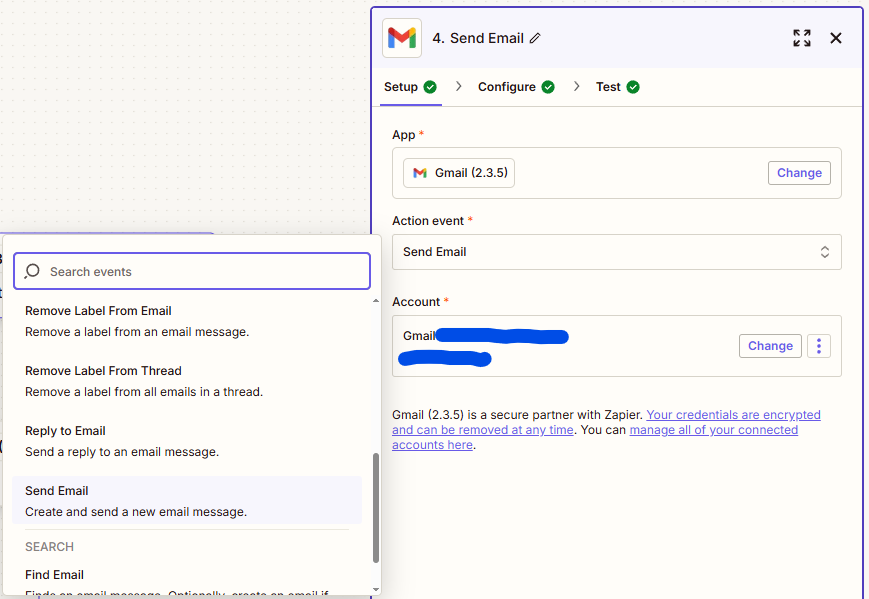Click the scroll down arrow in events list

[x=376, y=590]
